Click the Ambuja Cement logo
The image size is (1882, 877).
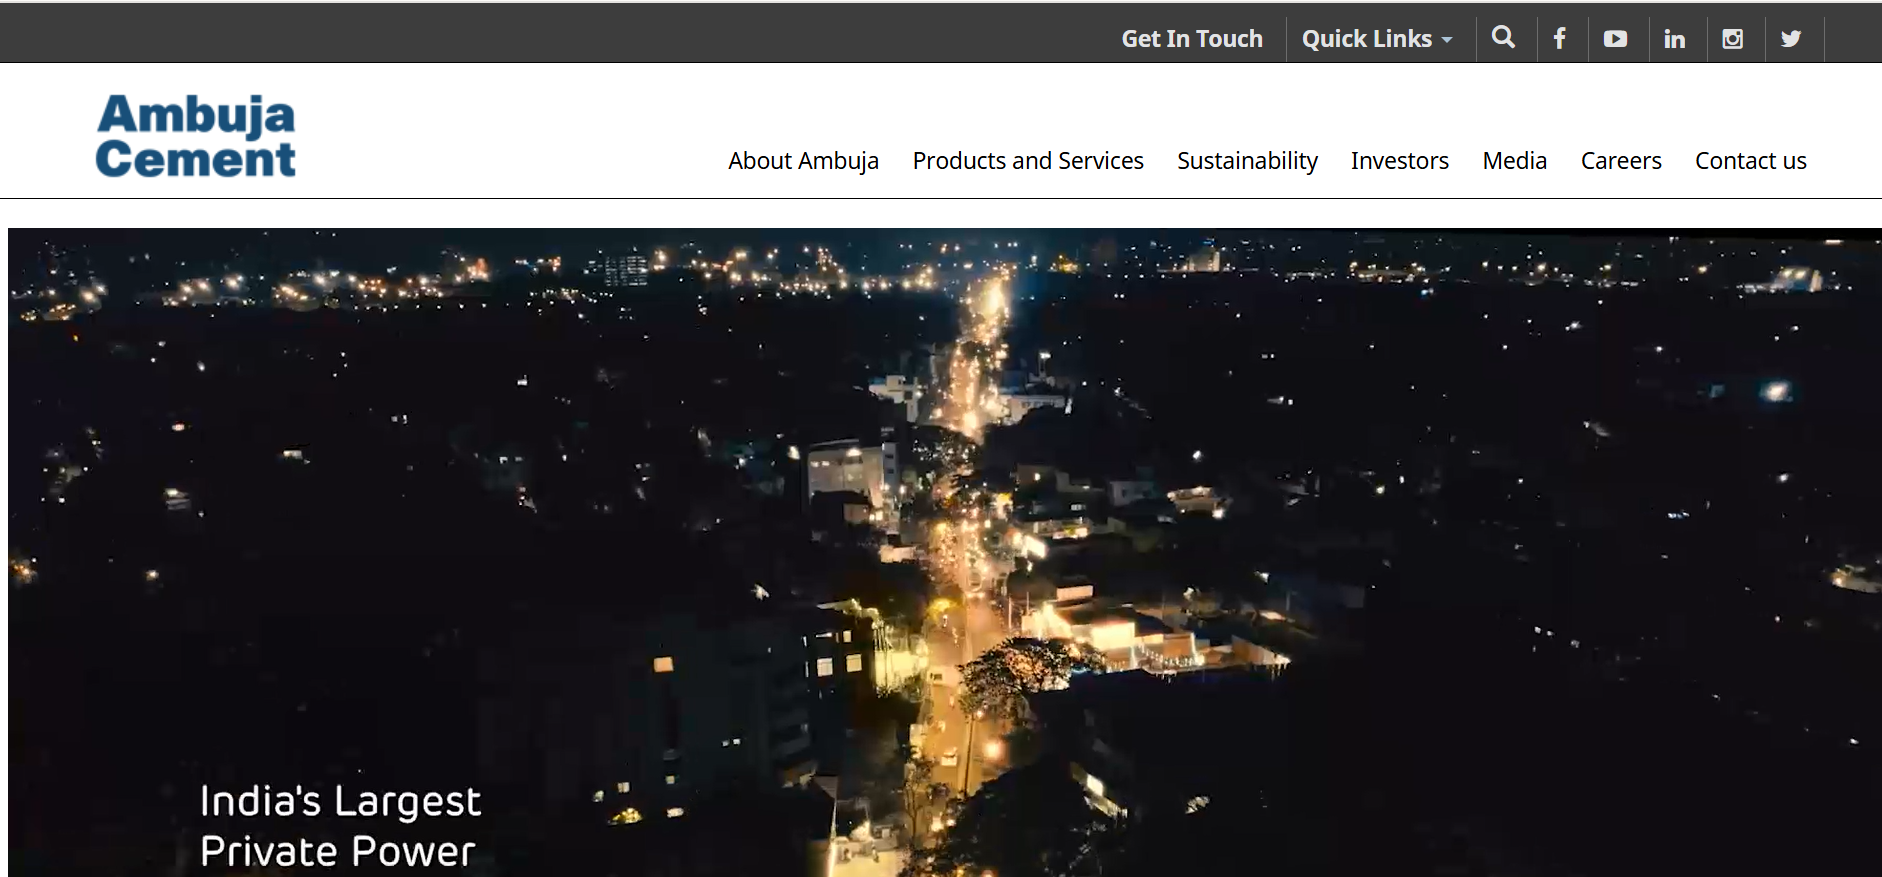point(196,136)
